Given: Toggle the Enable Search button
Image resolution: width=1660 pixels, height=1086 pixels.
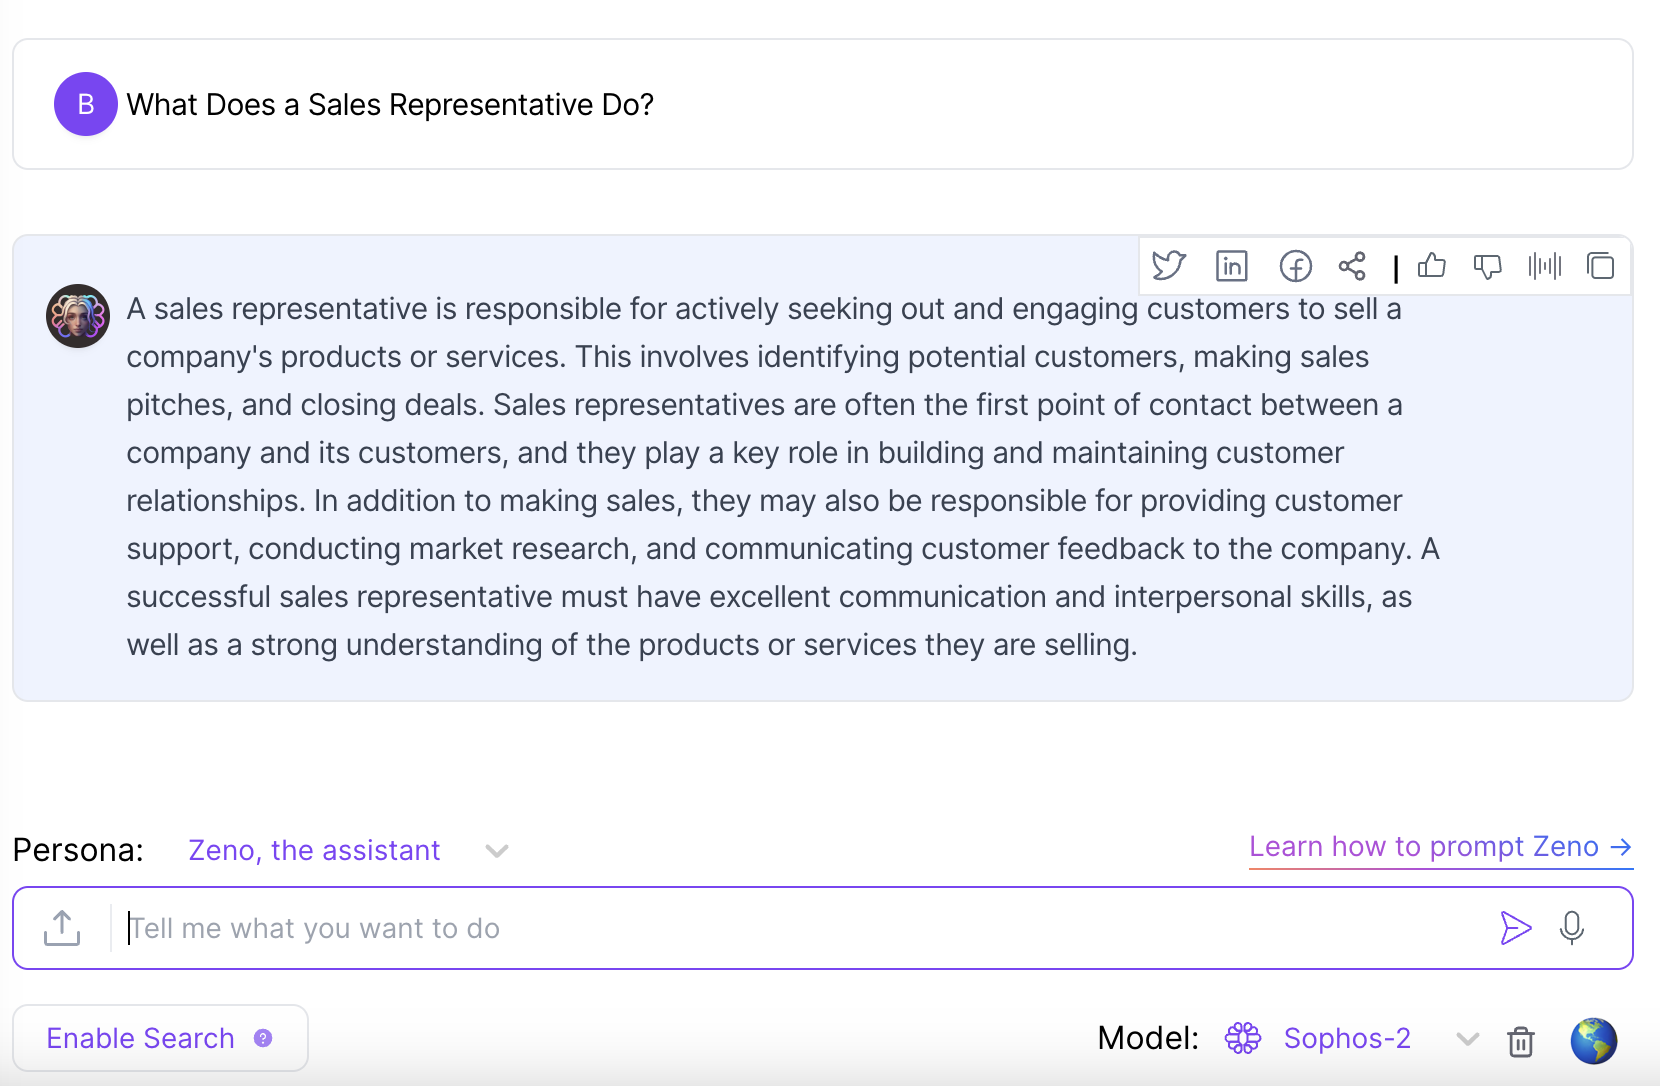Looking at the screenshot, I should 160,1038.
